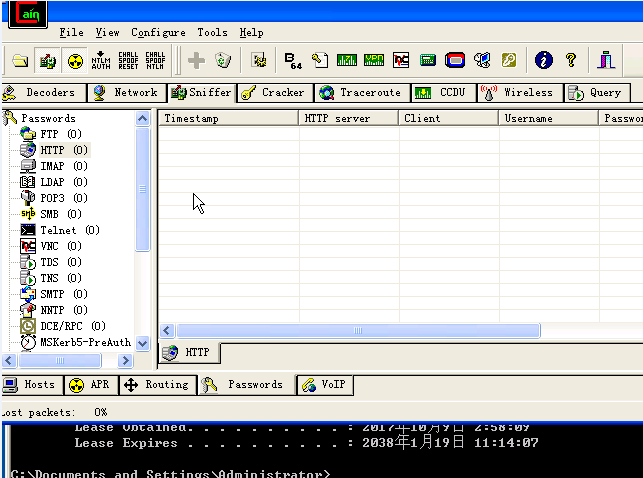
Task: Click the blue About info icon
Action: tap(544, 61)
